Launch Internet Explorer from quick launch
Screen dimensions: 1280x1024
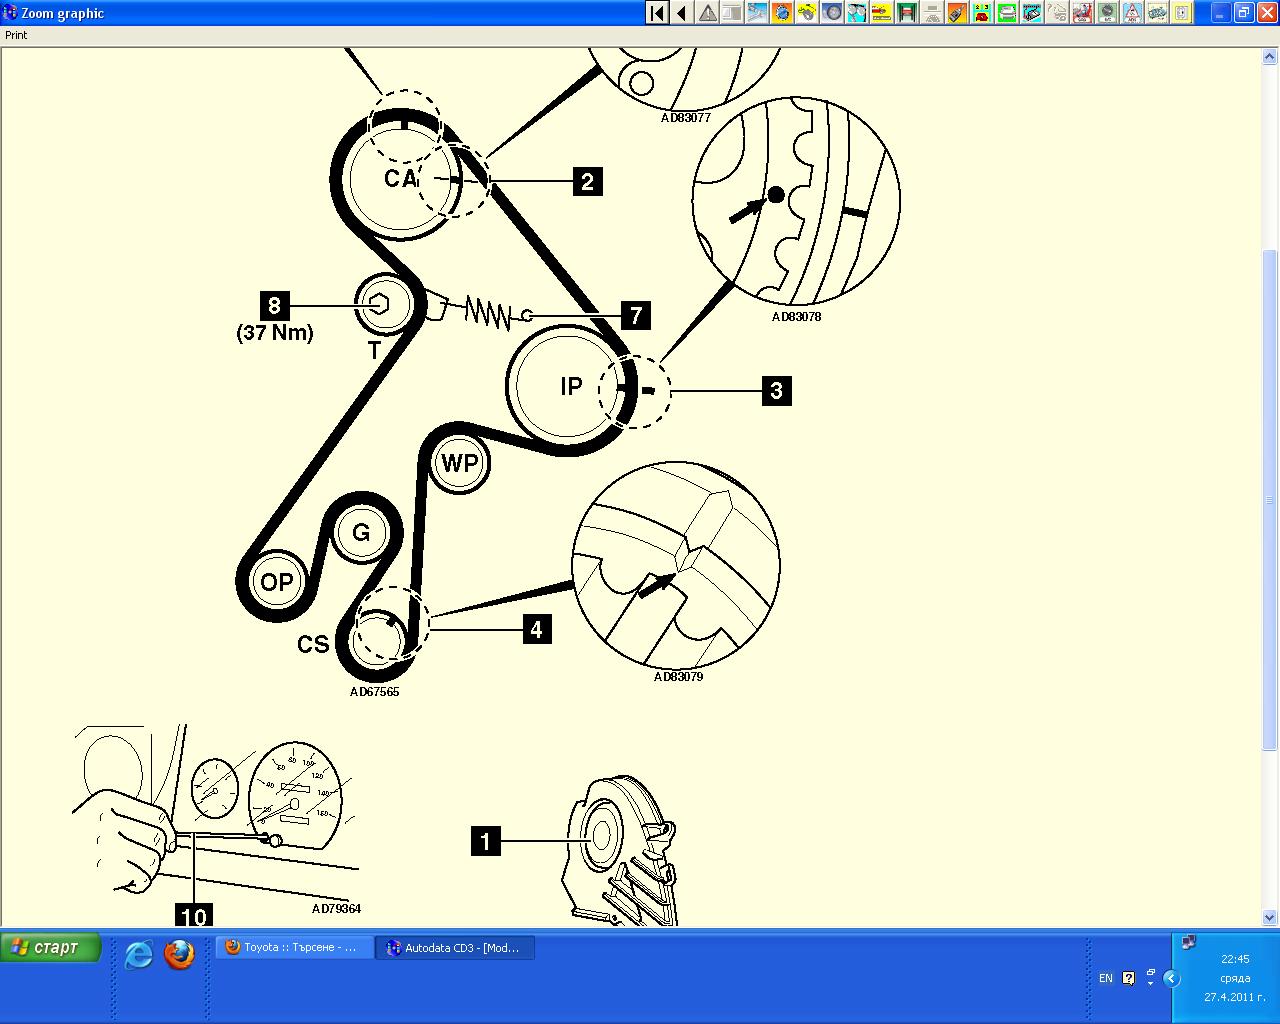[139, 955]
